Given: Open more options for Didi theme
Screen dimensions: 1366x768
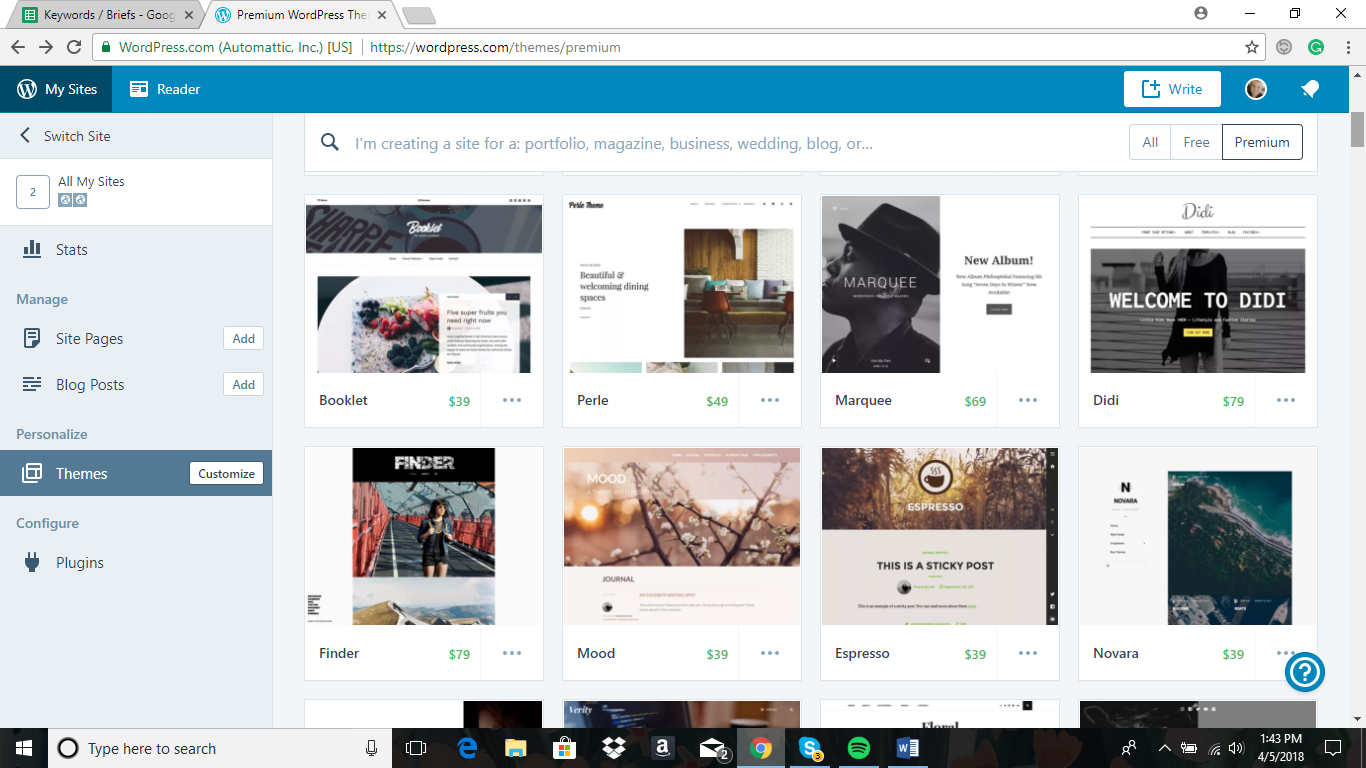Looking at the screenshot, I should [1286, 400].
